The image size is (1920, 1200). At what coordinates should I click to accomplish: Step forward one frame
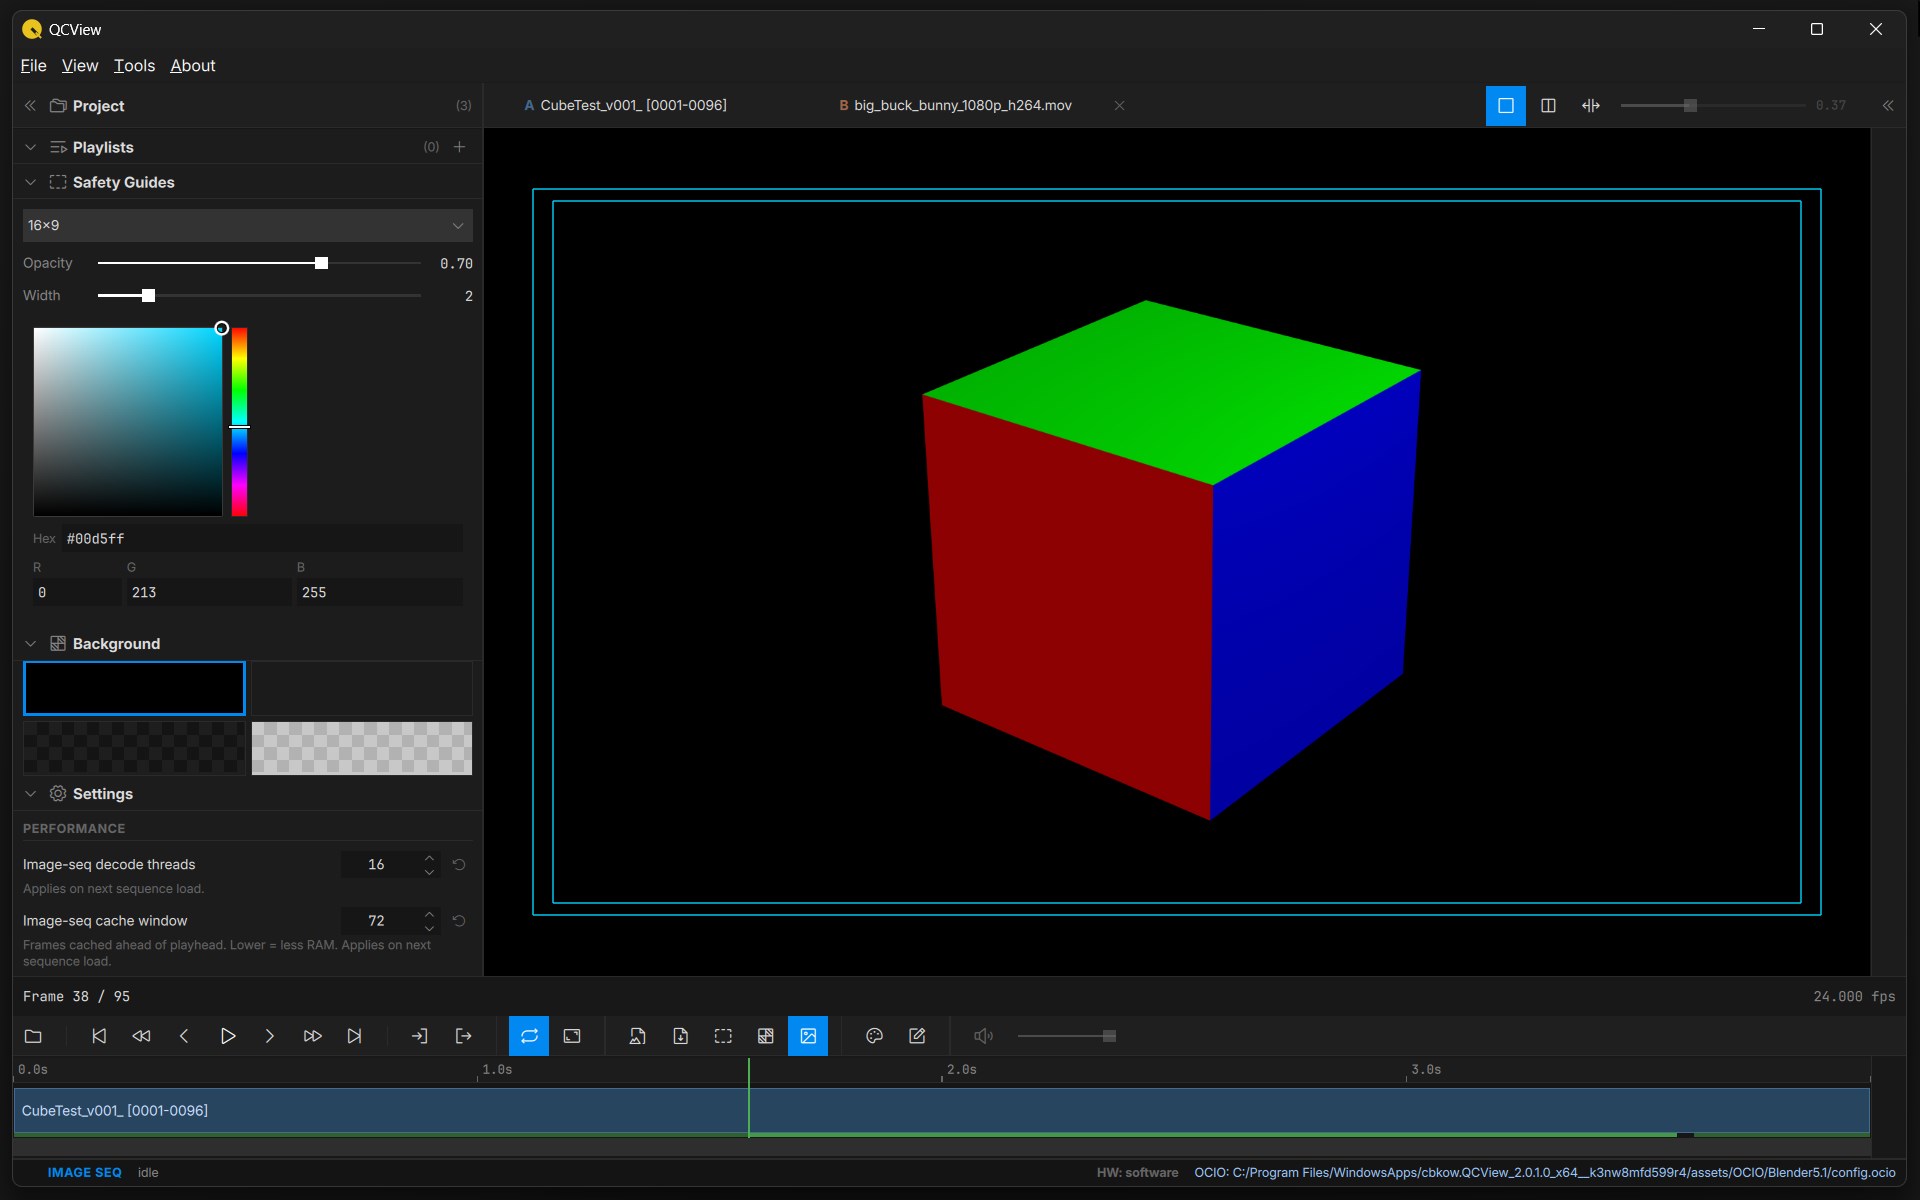(x=269, y=1036)
